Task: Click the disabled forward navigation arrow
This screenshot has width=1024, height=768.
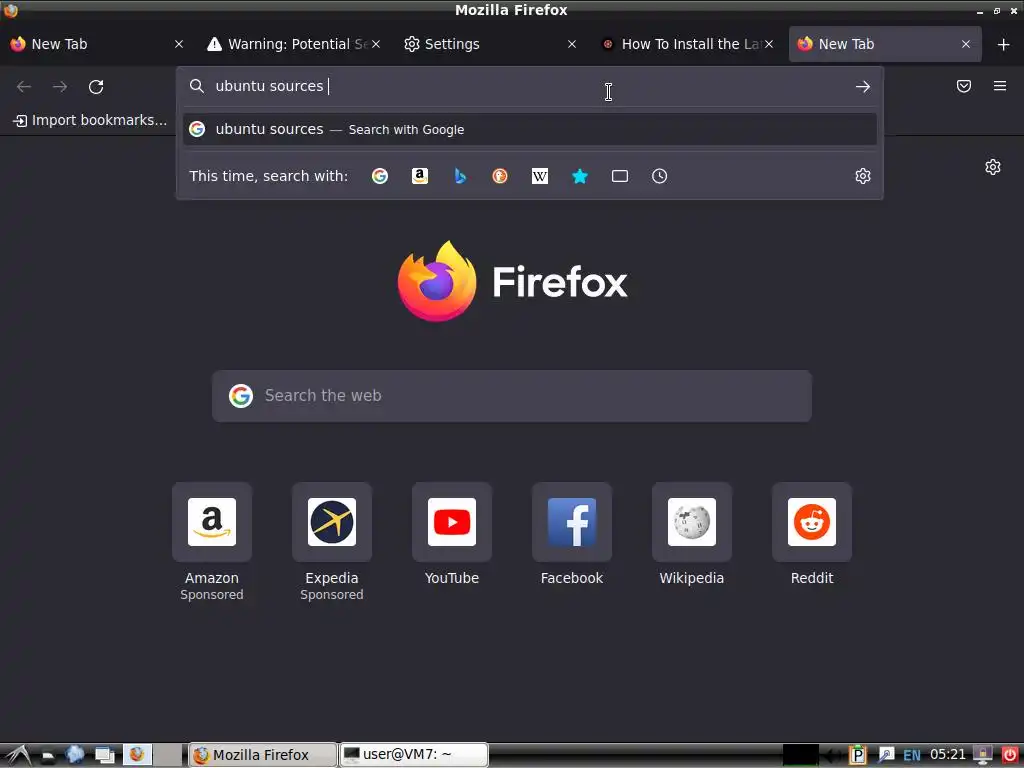Action: (60, 86)
